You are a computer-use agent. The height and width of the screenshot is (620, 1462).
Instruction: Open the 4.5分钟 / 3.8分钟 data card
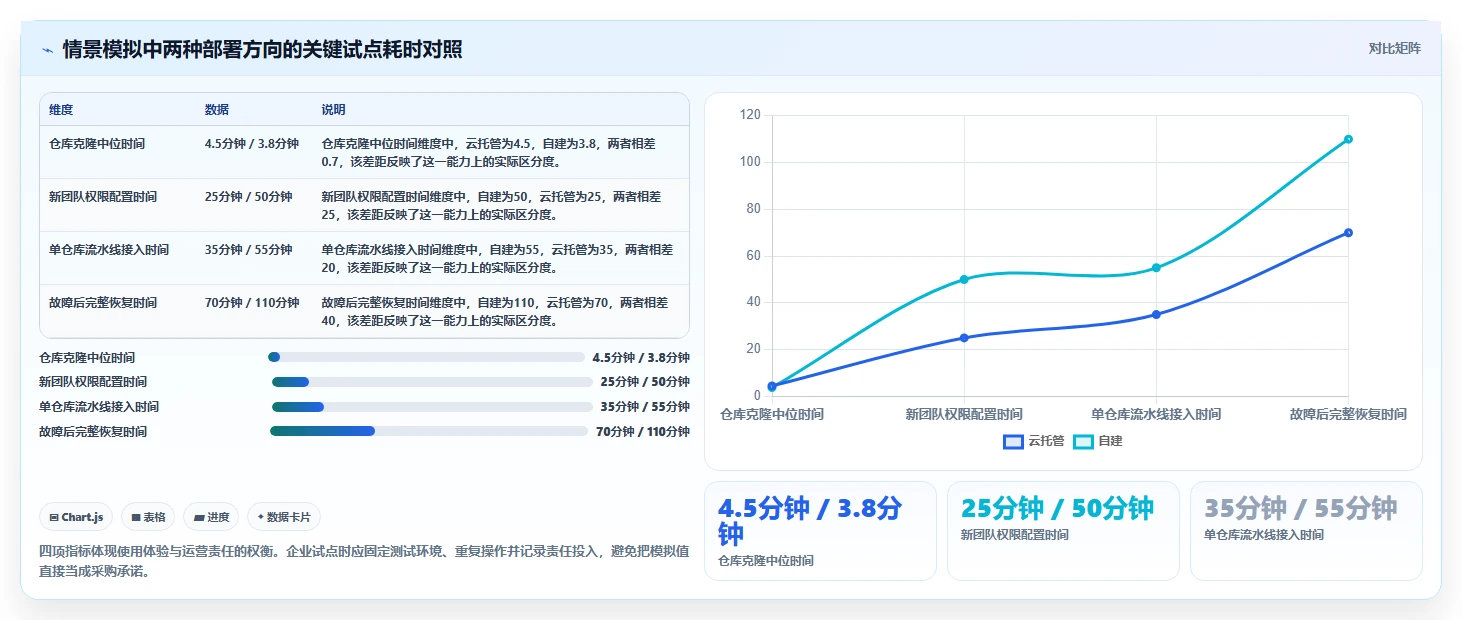(820, 531)
